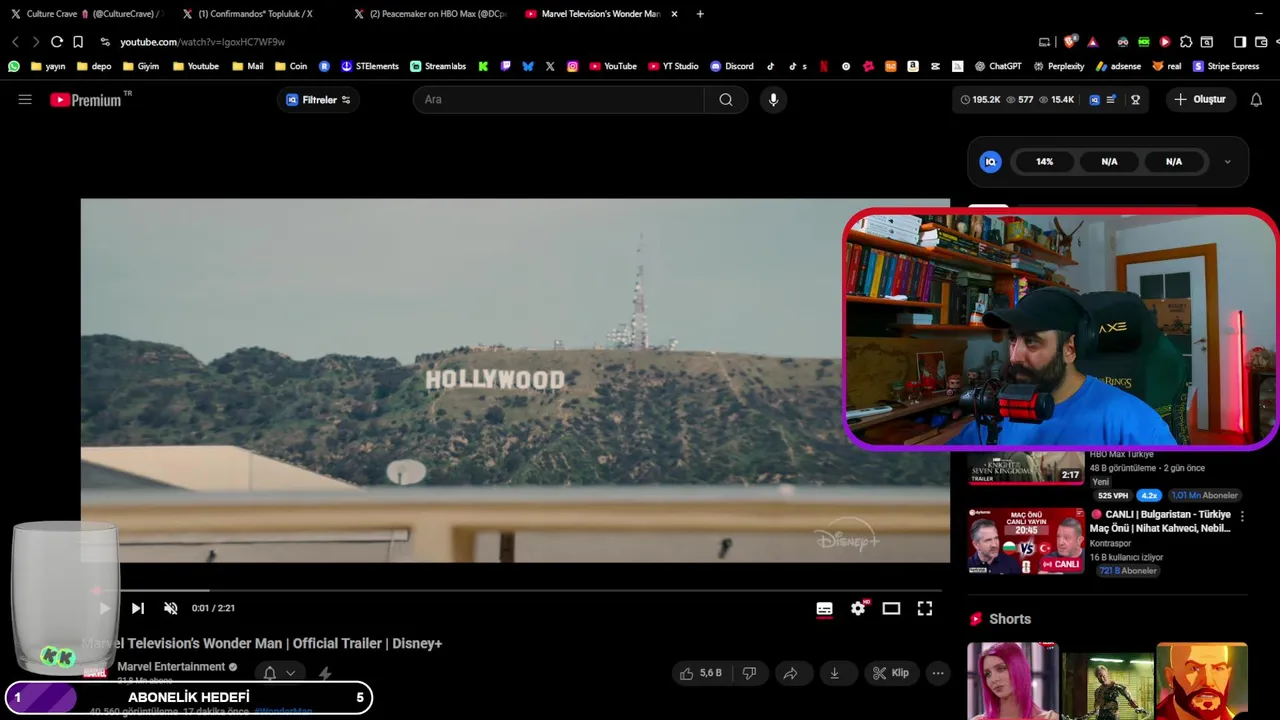Open browser extensions puzzle icon

click(1186, 42)
